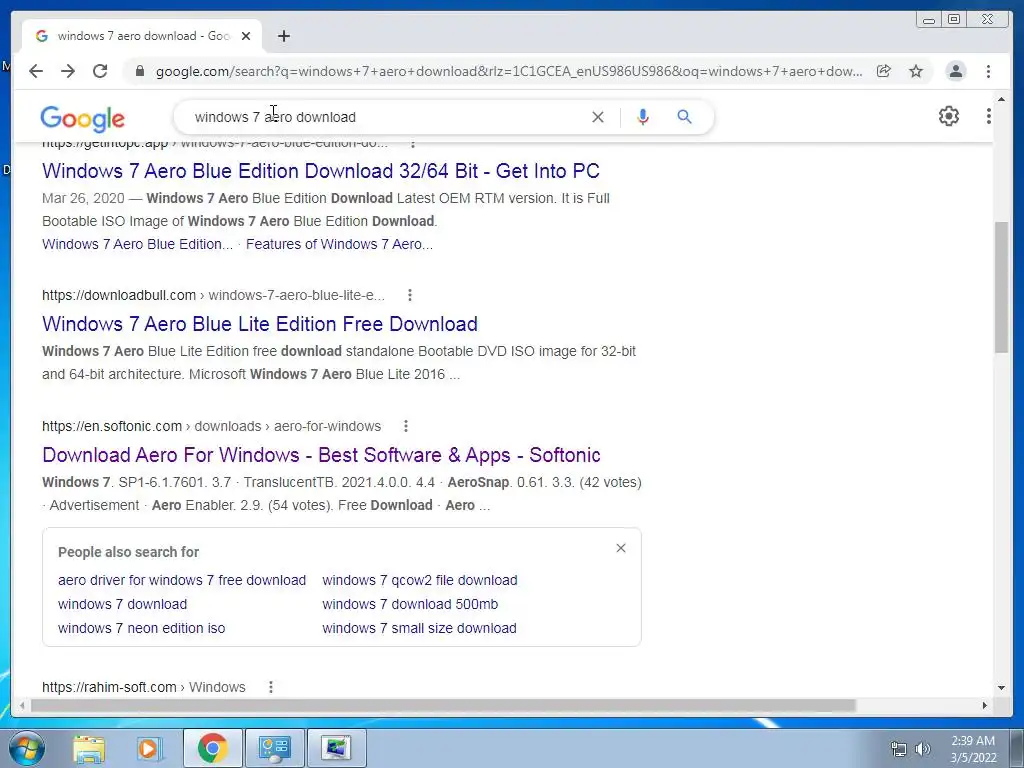Open the Windows 7 Aero Blue Edition... sitelink
The height and width of the screenshot is (768, 1024).
pyautogui.click(x=137, y=244)
